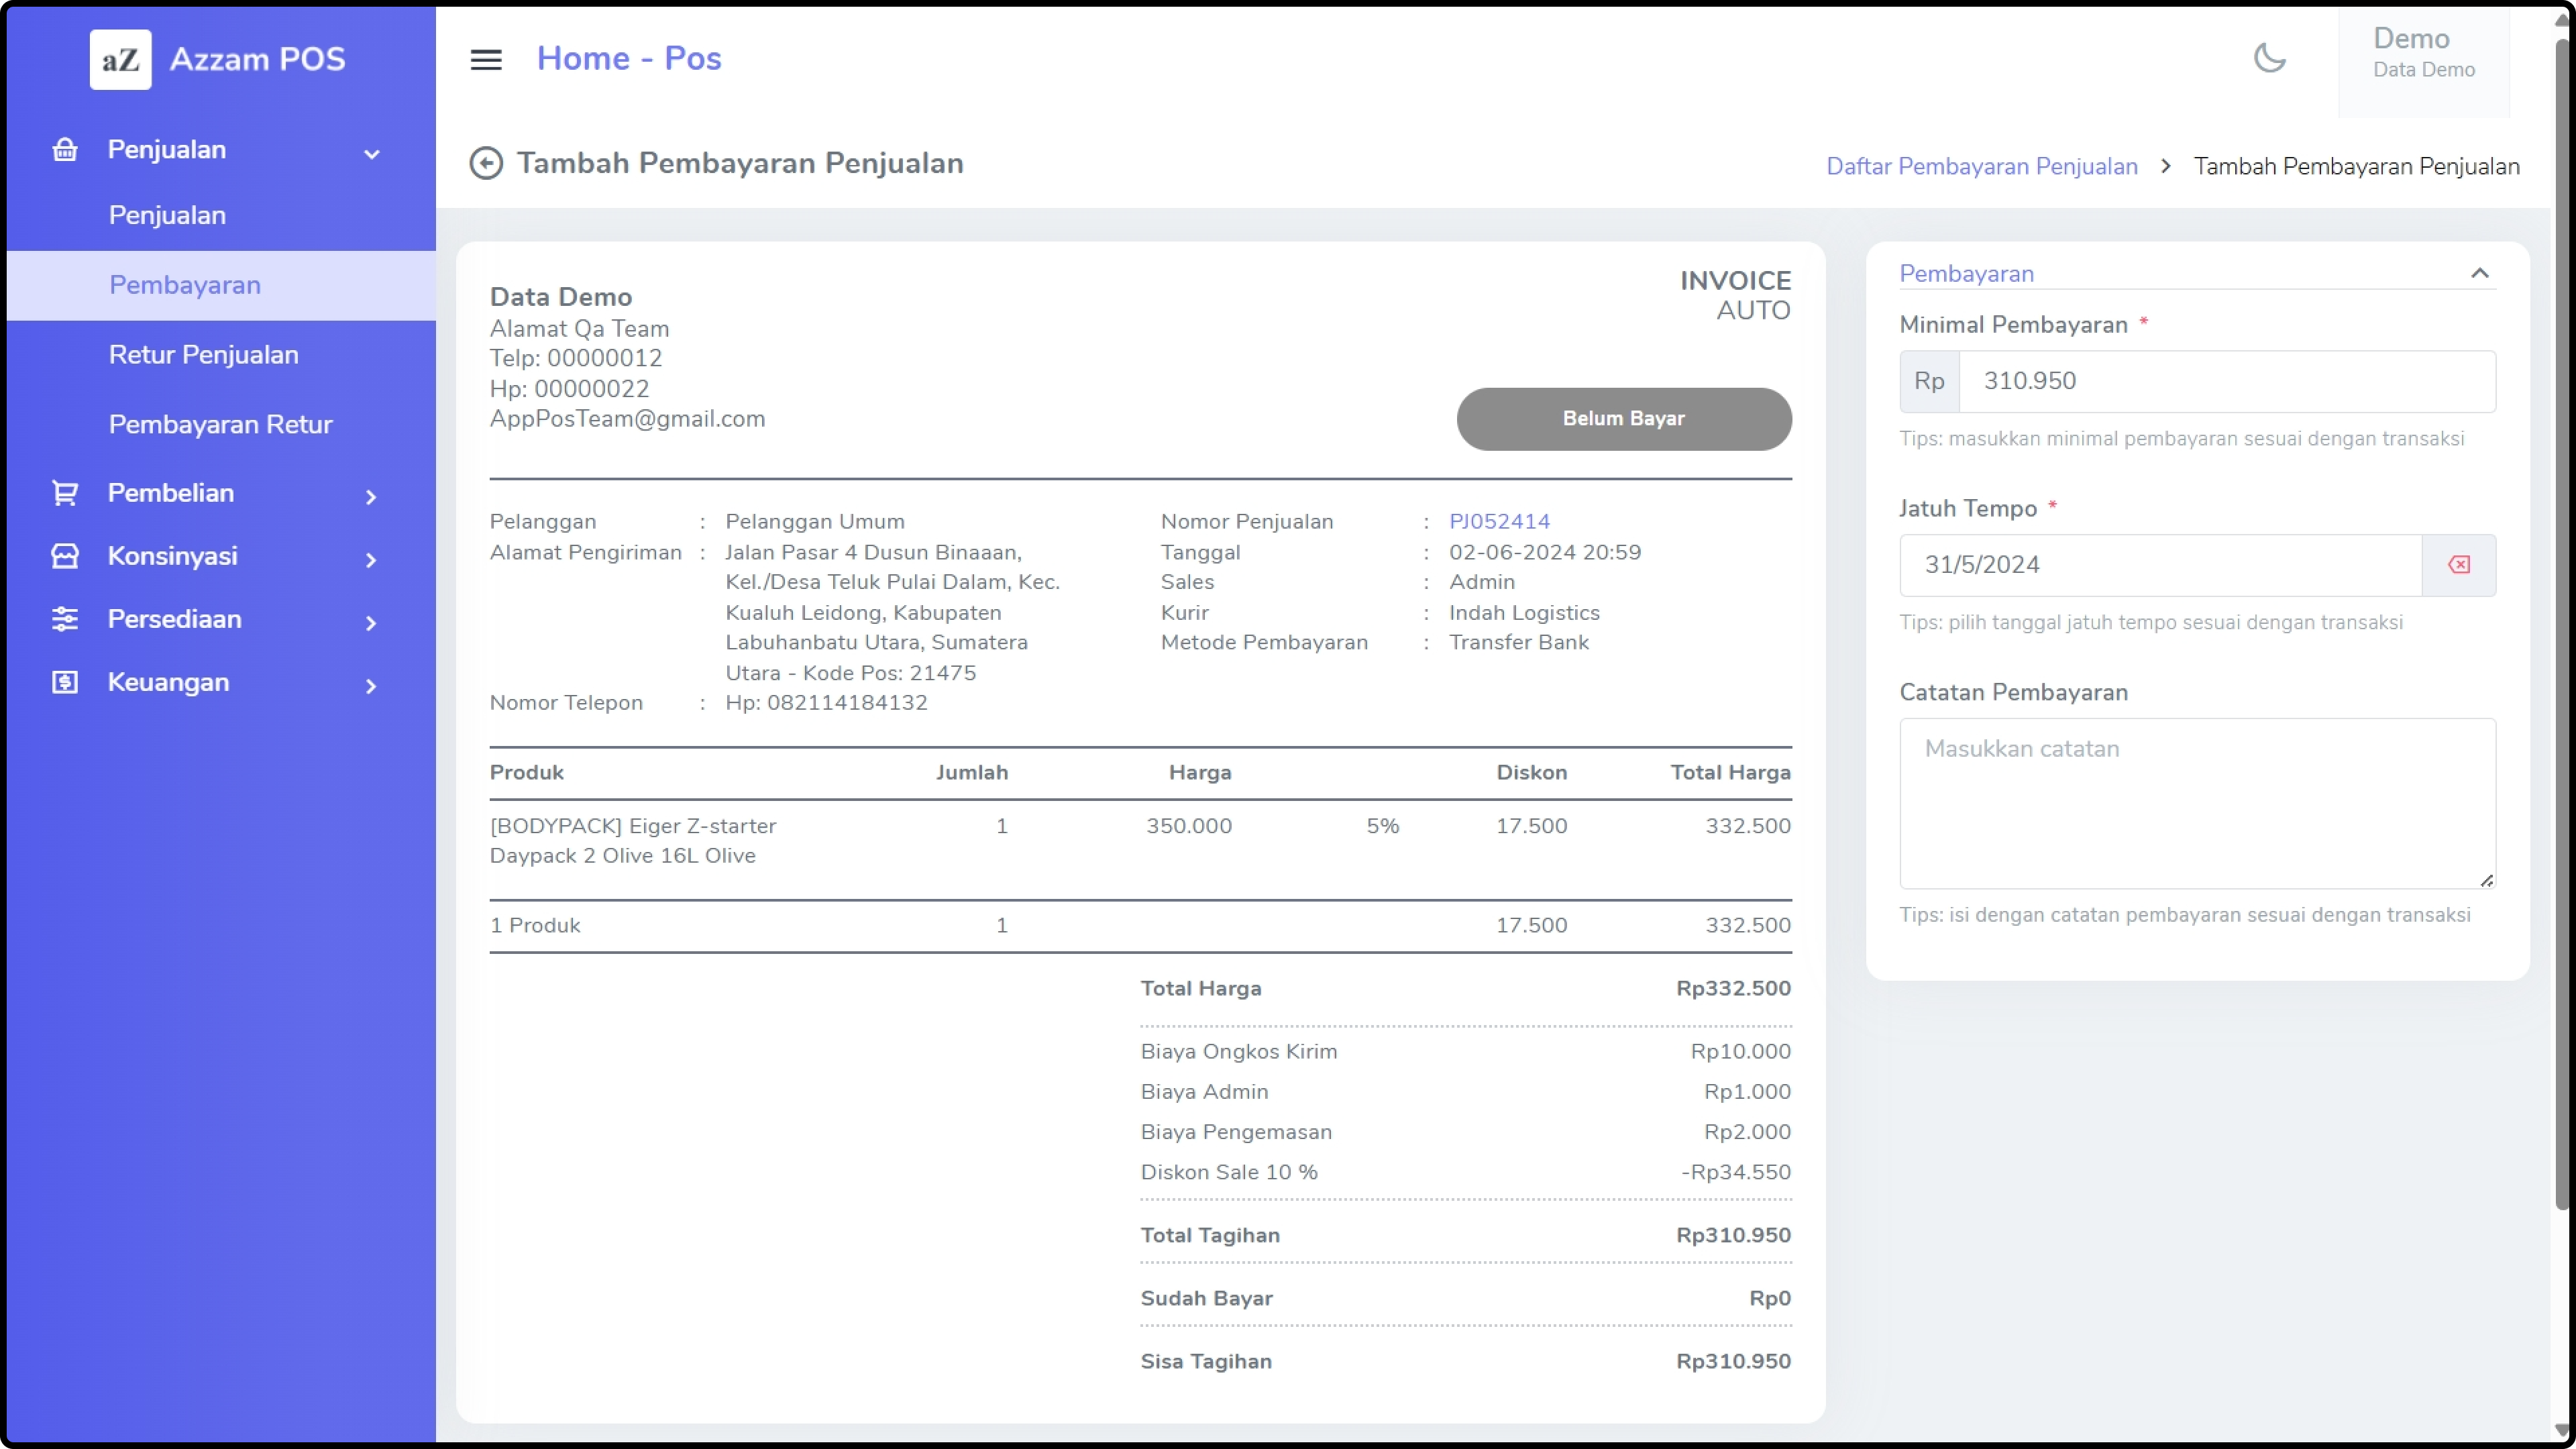Open Retur Penjualan menu item
This screenshot has width=2576, height=1449.
tap(204, 354)
